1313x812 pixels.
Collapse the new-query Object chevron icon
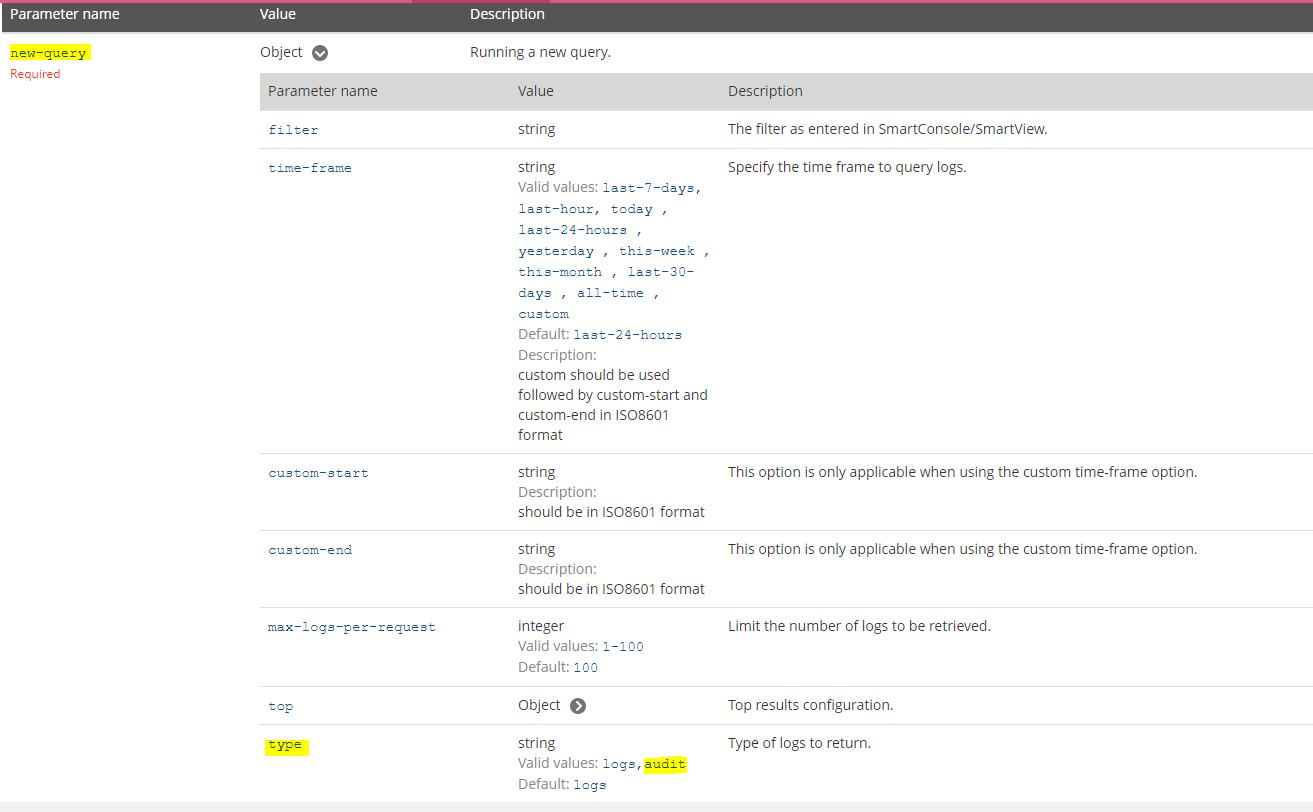tap(320, 53)
